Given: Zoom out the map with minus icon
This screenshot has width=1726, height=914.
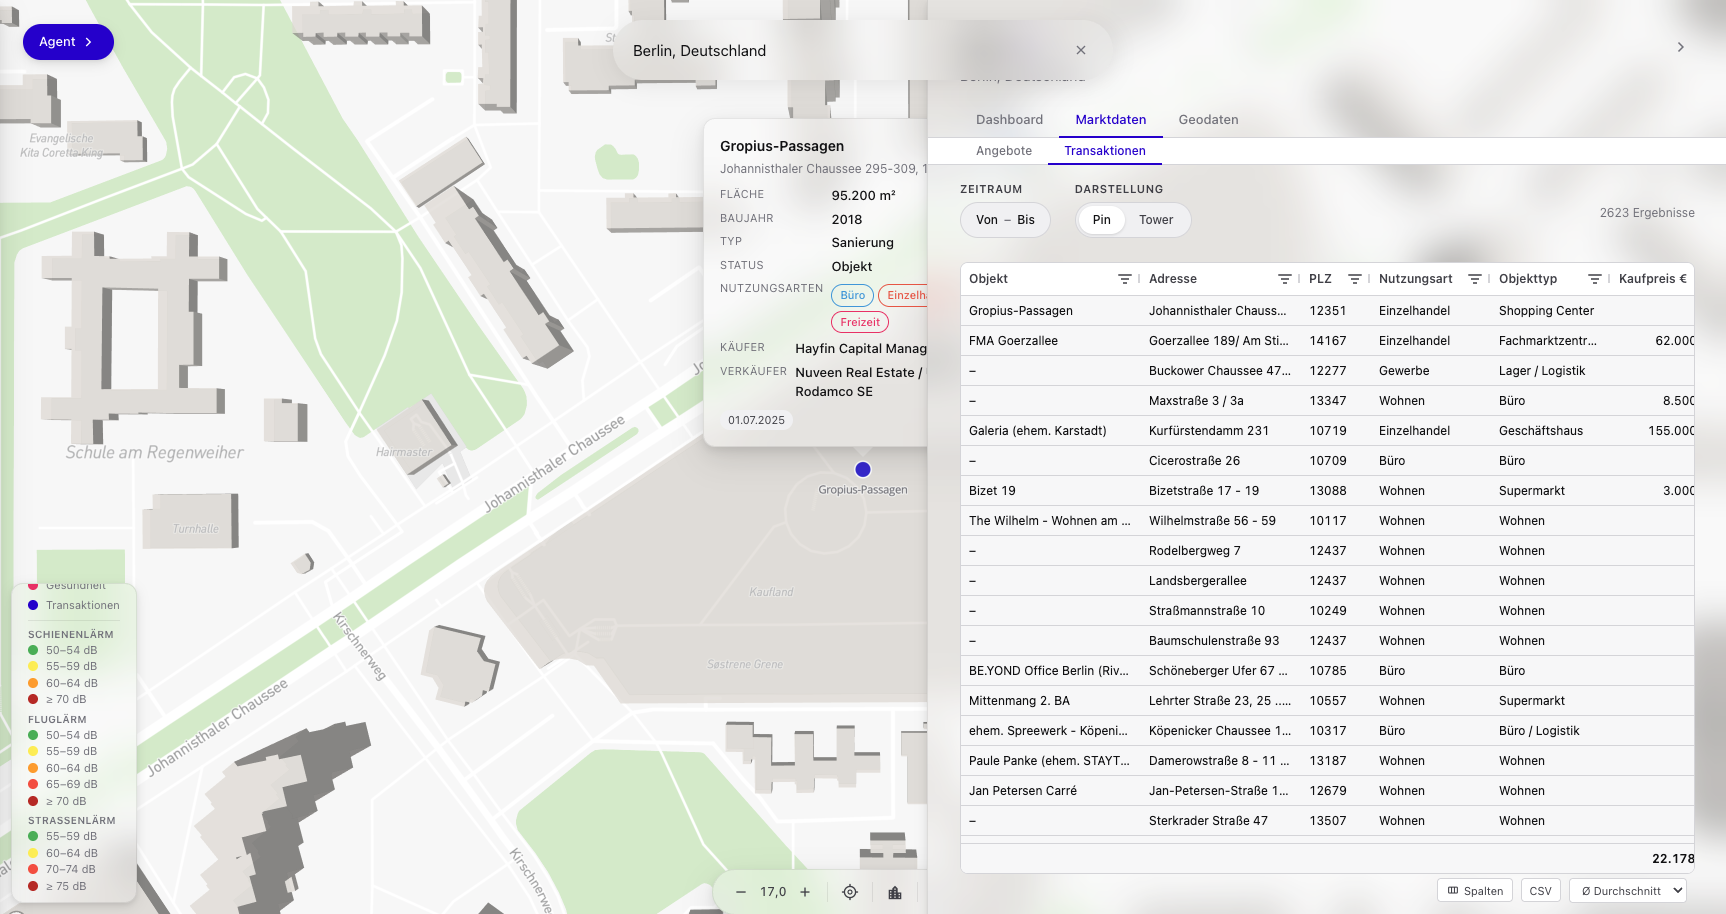Looking at the screenshot, I should (x=740, y=892).
